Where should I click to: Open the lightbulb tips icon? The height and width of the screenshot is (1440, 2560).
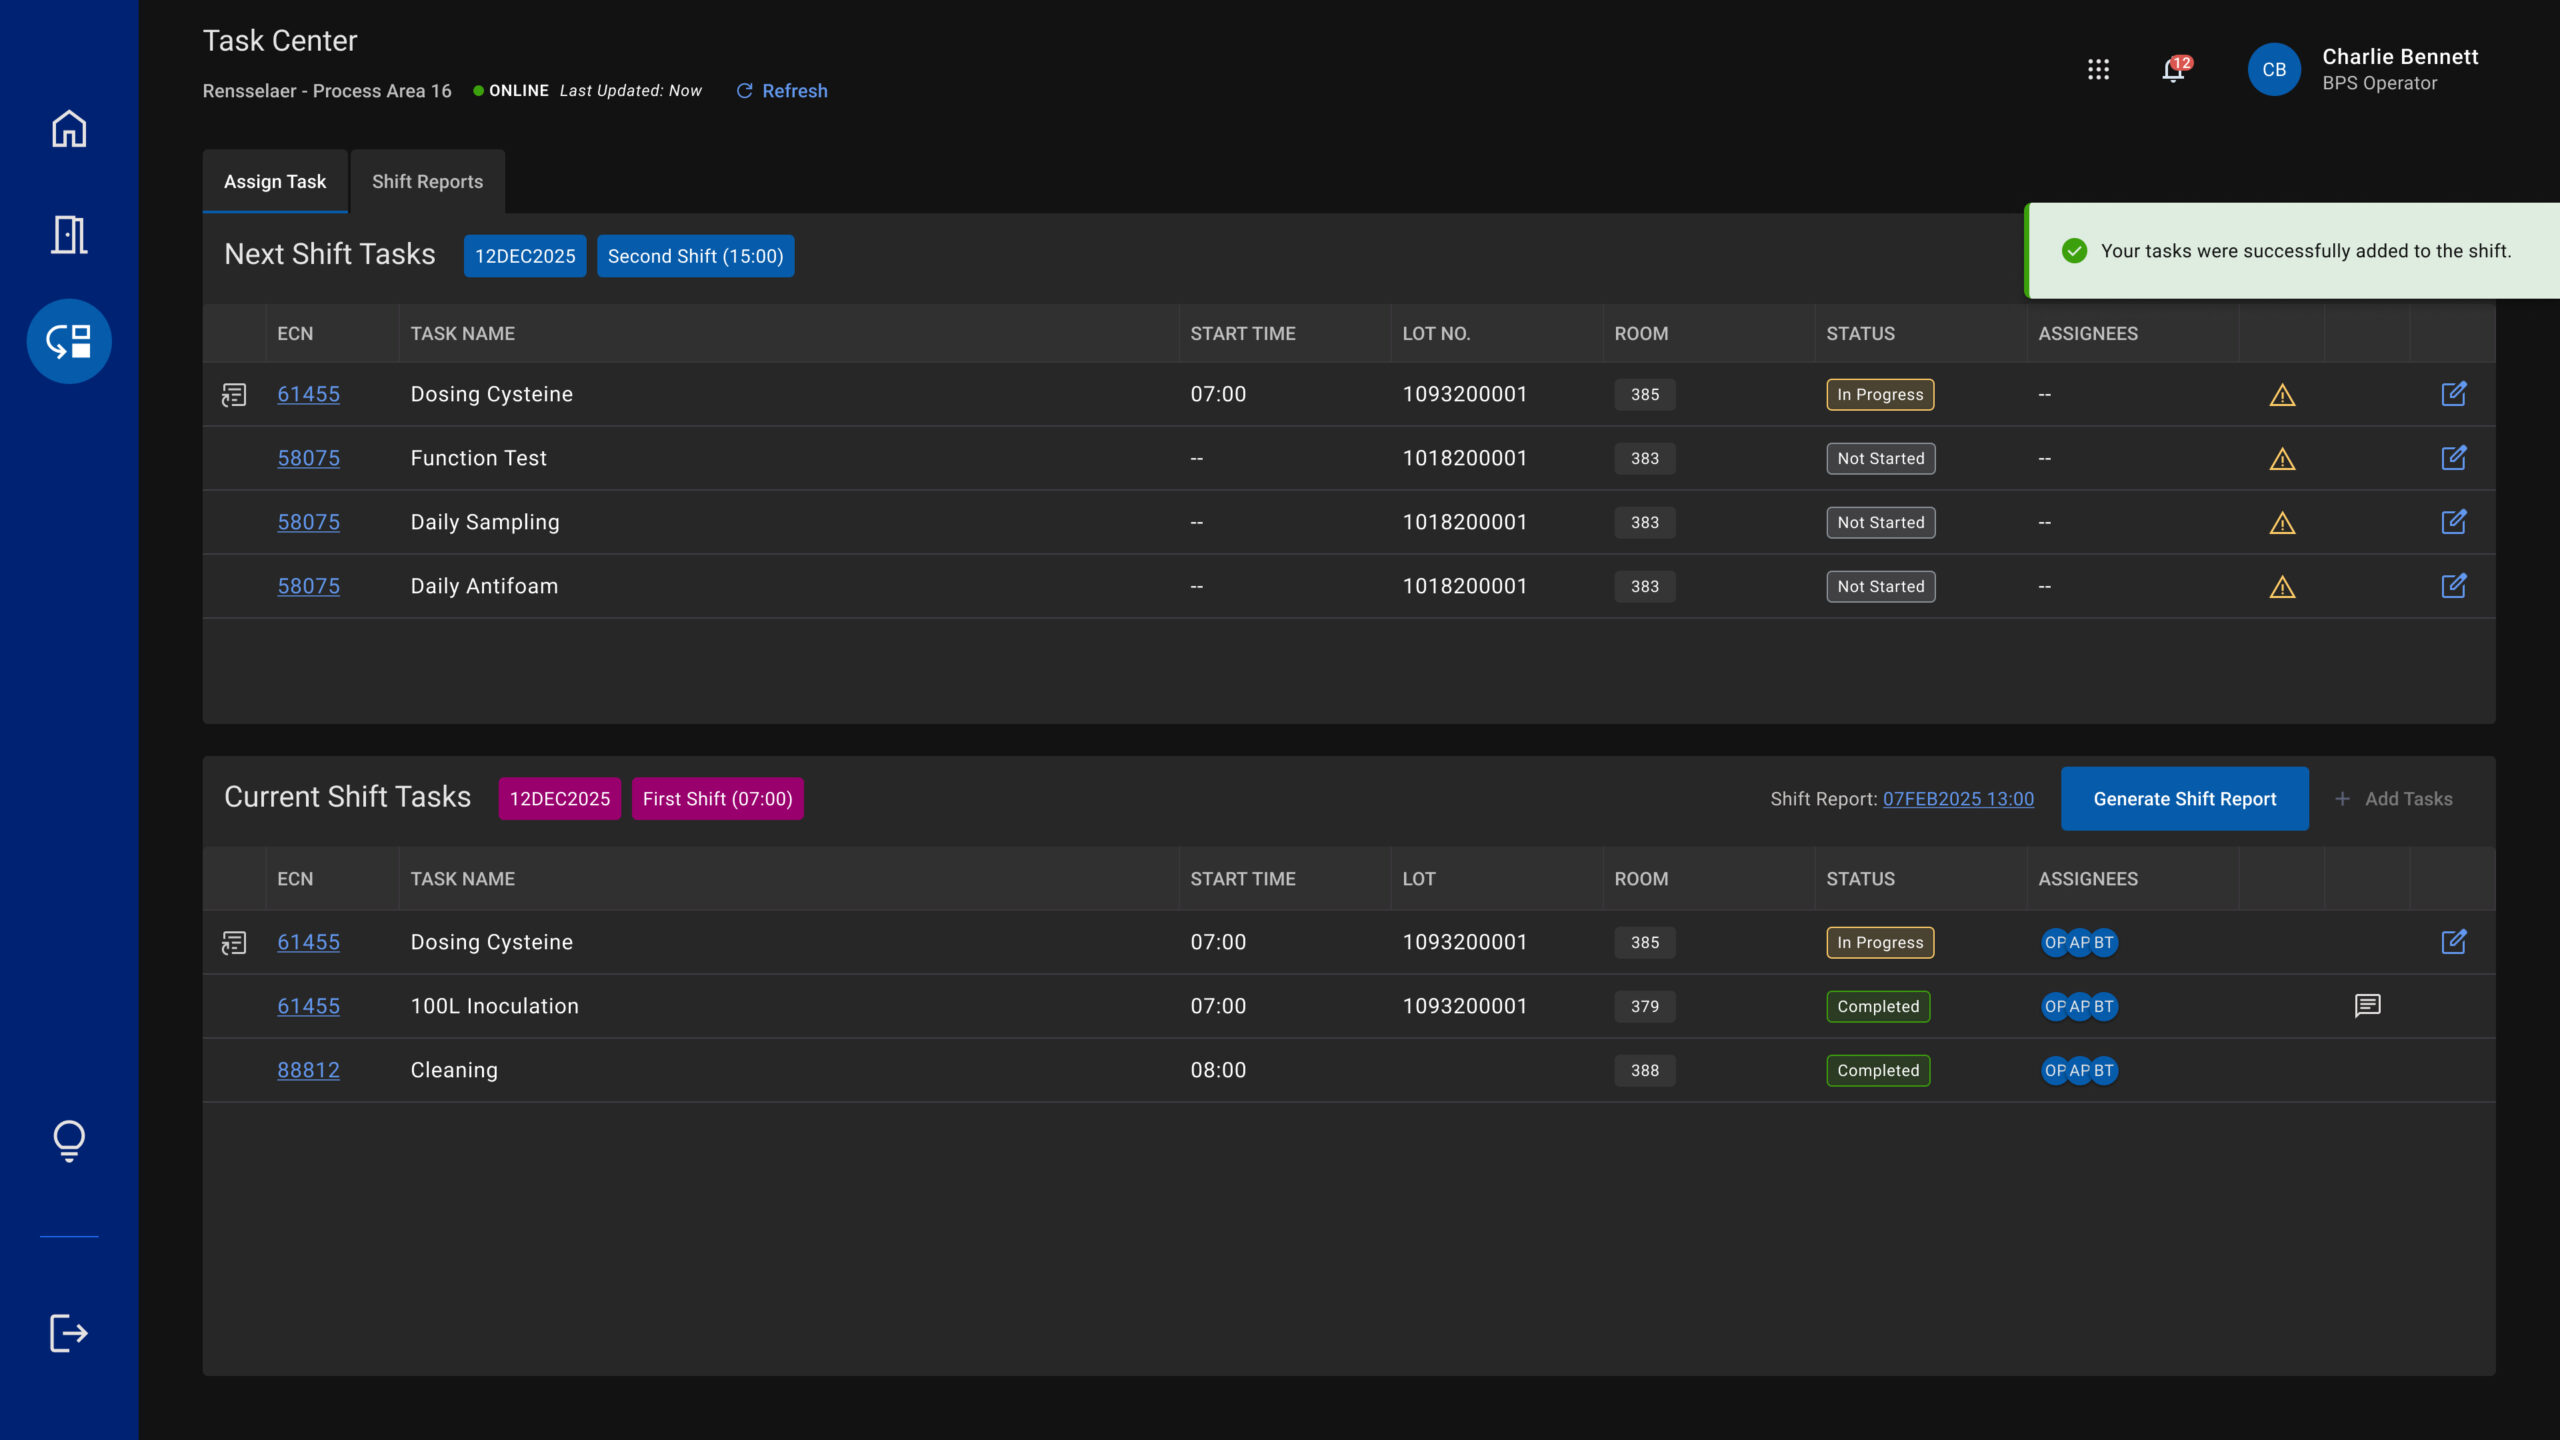[69, 1140]
